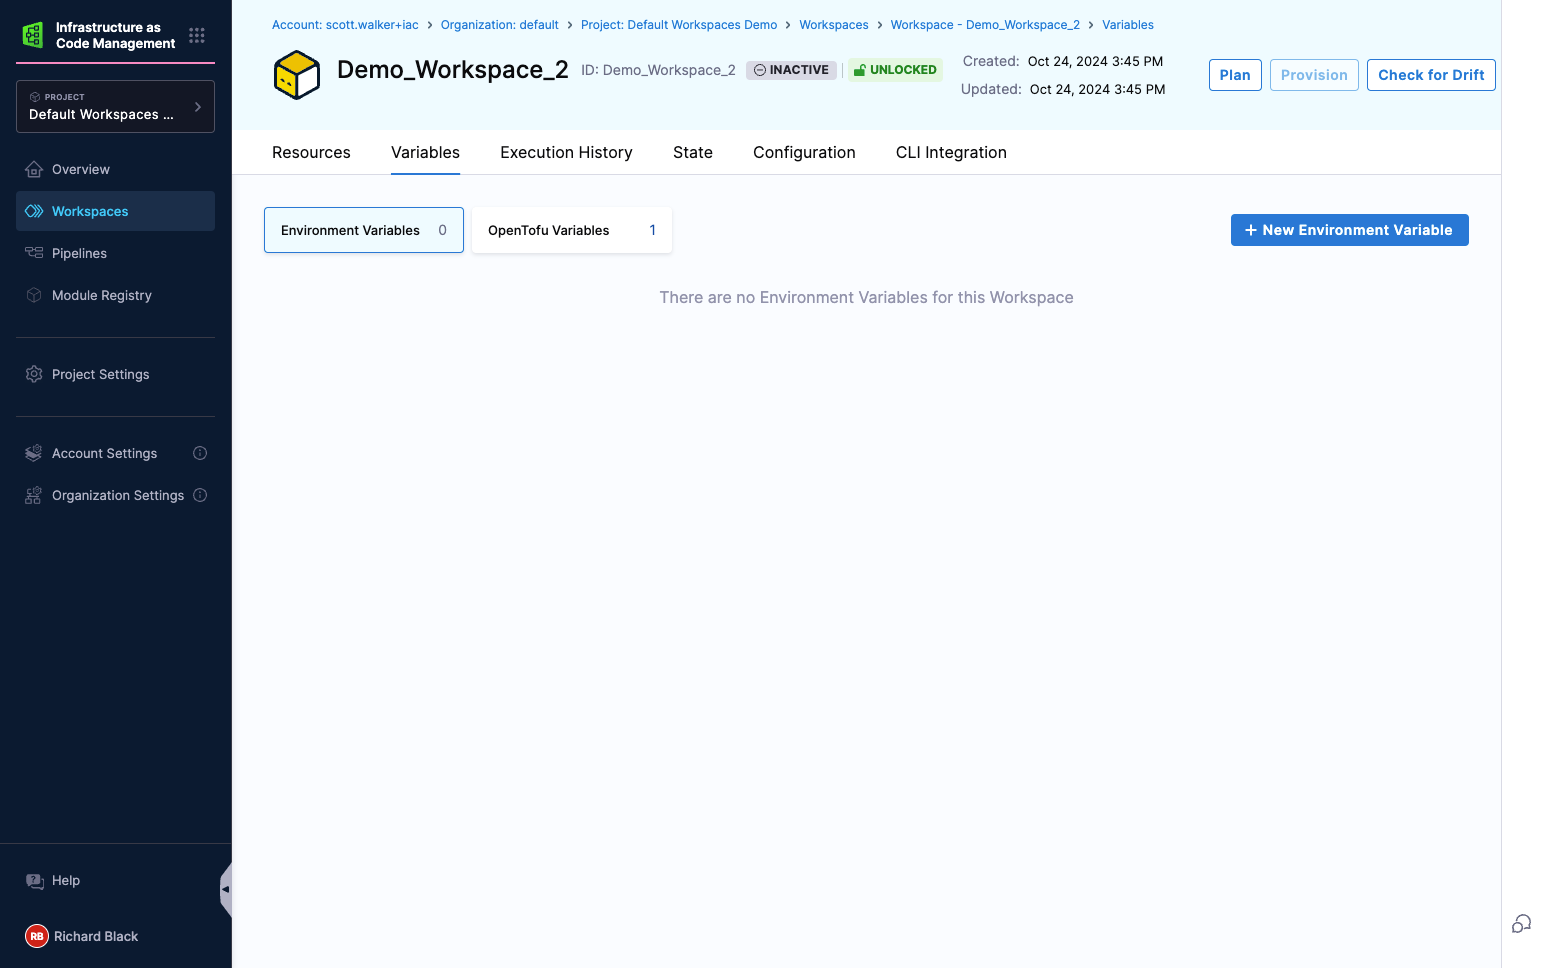Open the Configuration tab
Screen dimensions: 1541x968
pyautogui.click(x=804, y=153)
